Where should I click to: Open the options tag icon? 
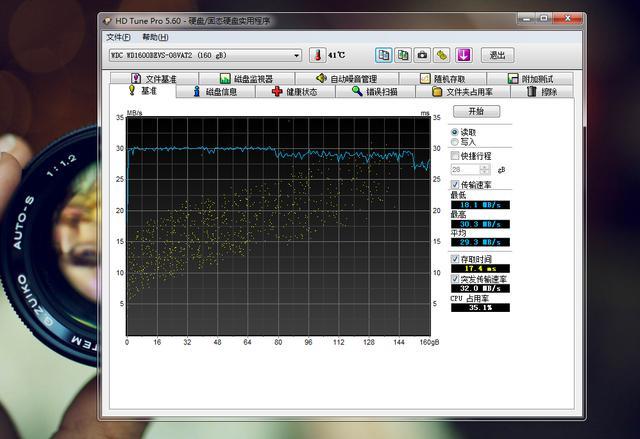442,55
